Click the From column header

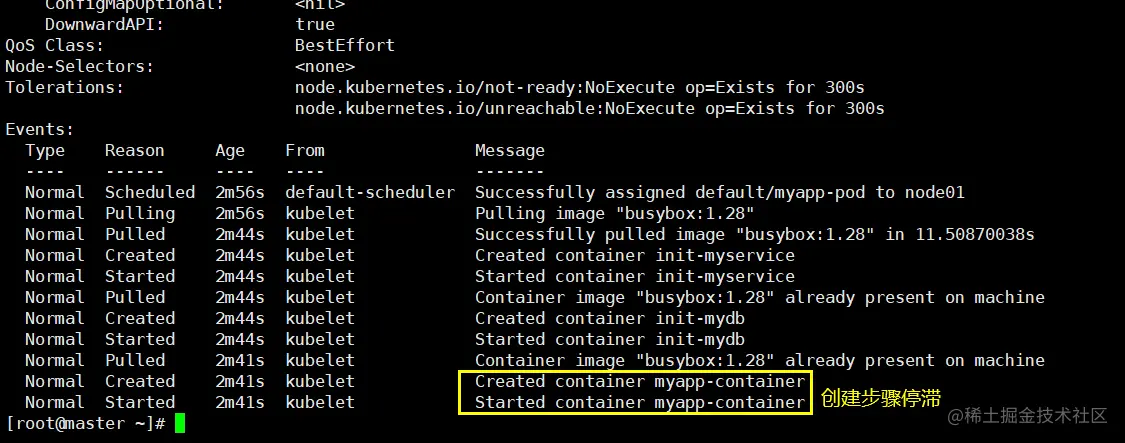(304, 150)
